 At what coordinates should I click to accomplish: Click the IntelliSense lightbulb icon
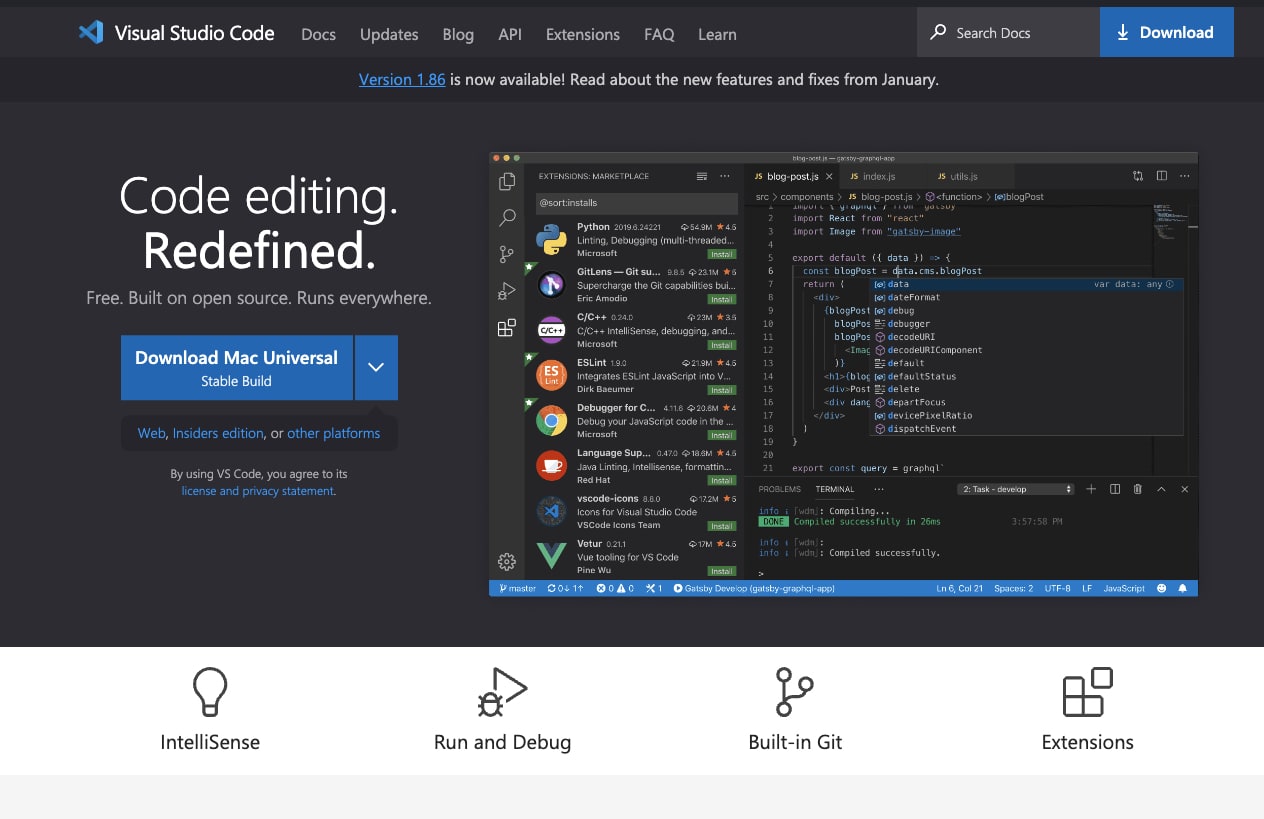pyautogui.click(x=210, y=692)
